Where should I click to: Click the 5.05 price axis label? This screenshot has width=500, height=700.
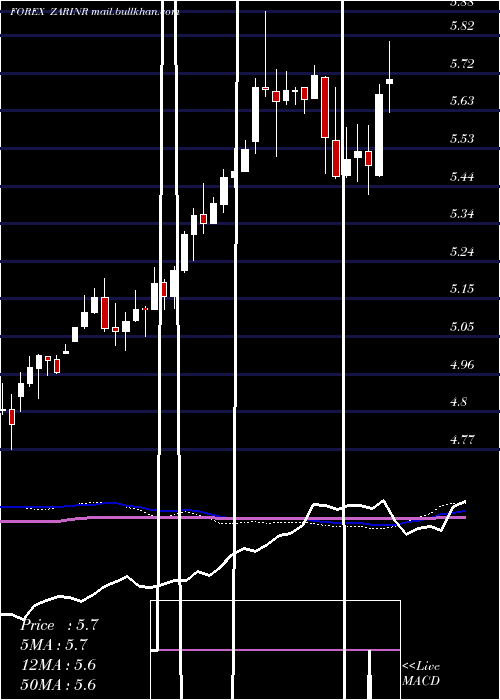pos(462,327)
